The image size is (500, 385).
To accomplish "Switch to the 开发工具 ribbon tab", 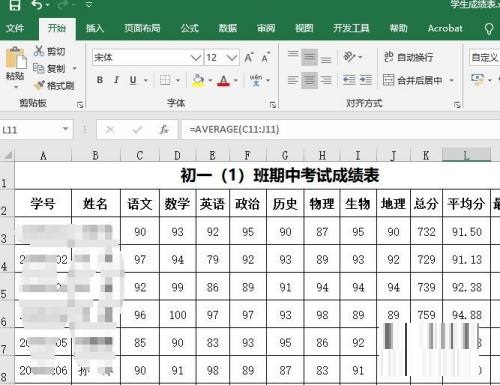I will (351, 28).
